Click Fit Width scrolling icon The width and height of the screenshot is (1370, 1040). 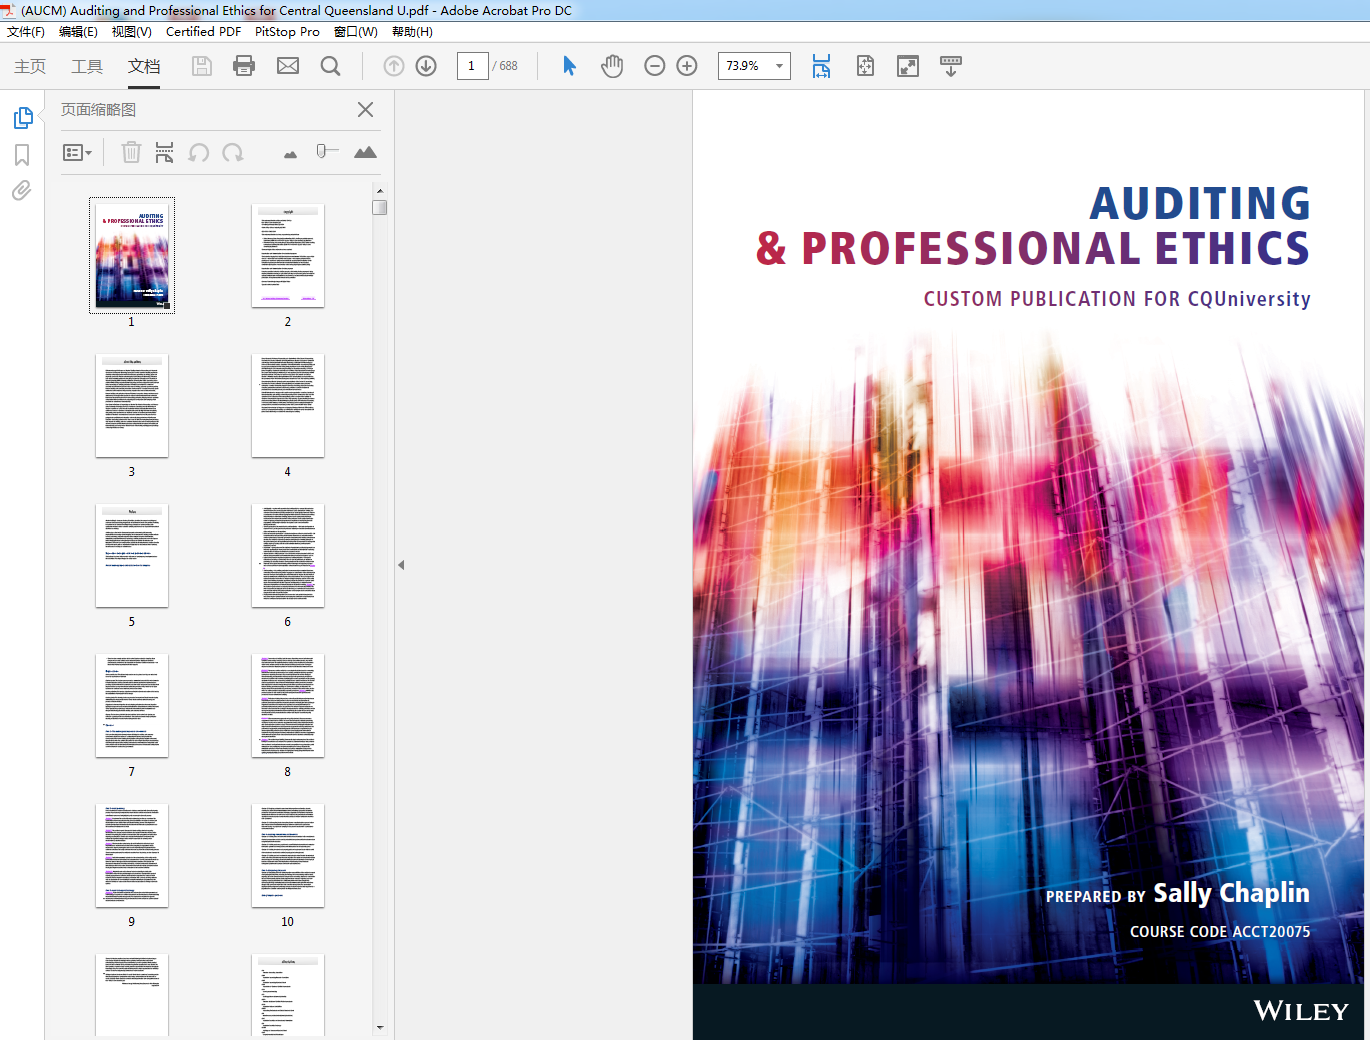821,66
